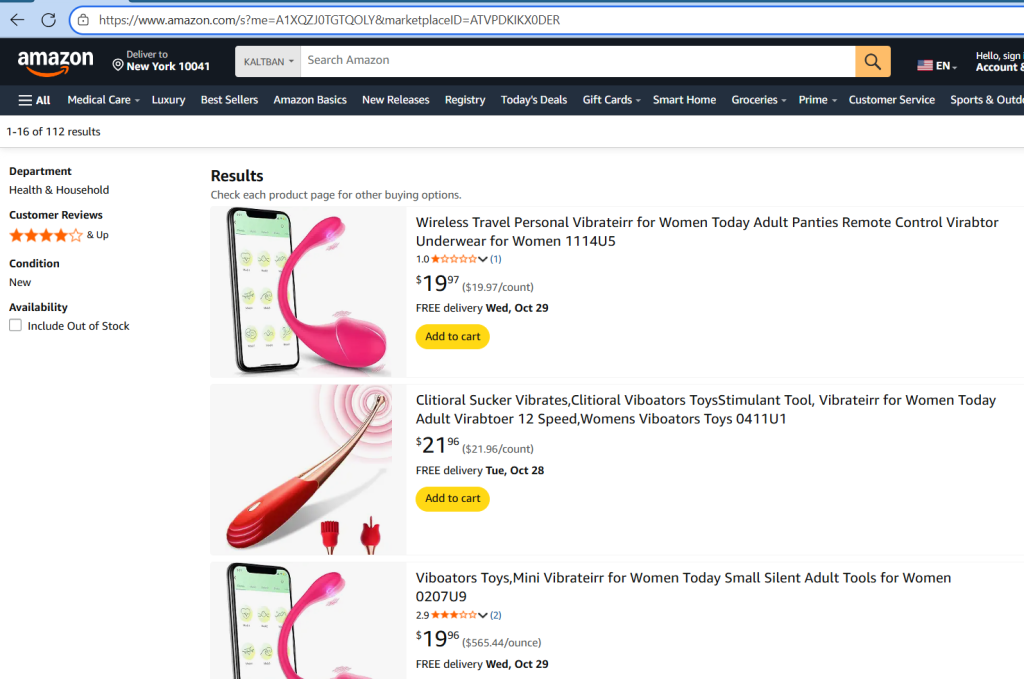Reload the page with the refresh icon

[x=48, y=20]
